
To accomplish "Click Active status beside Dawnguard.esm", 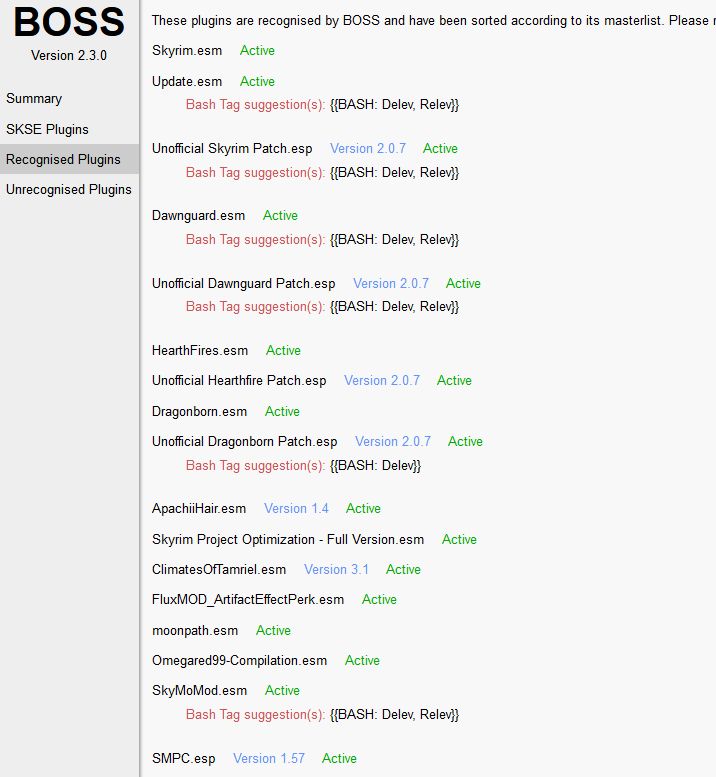I will tap(280, 216).
